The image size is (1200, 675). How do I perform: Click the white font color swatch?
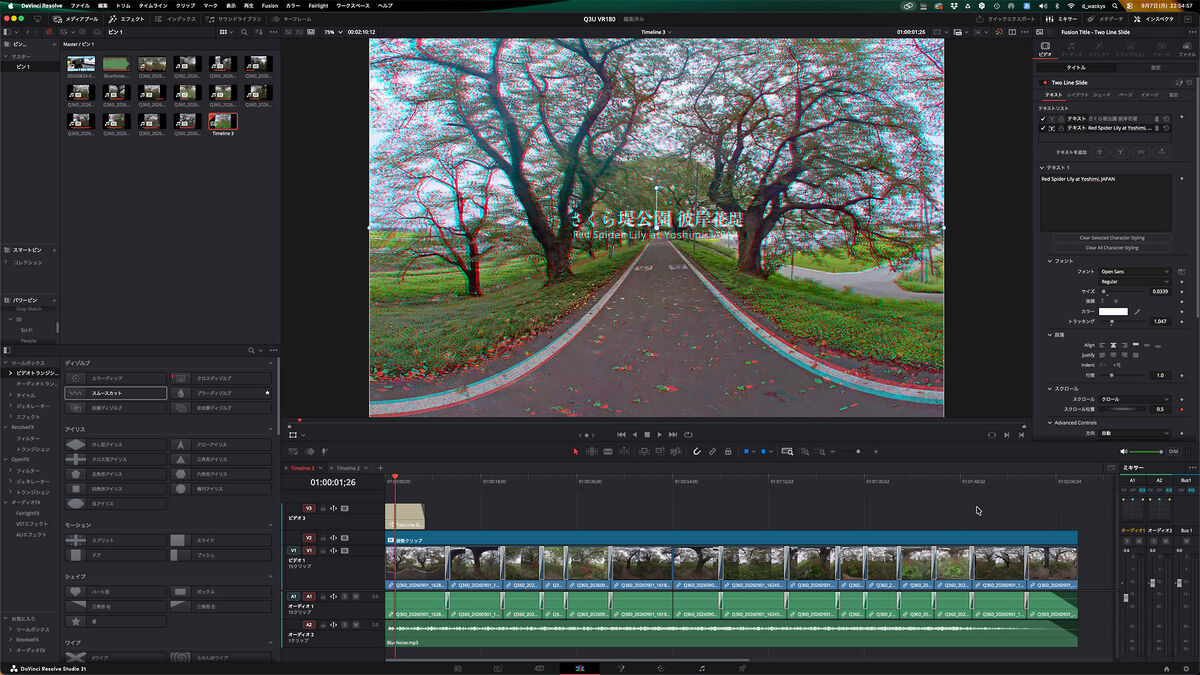click(x=1113, y=311)
